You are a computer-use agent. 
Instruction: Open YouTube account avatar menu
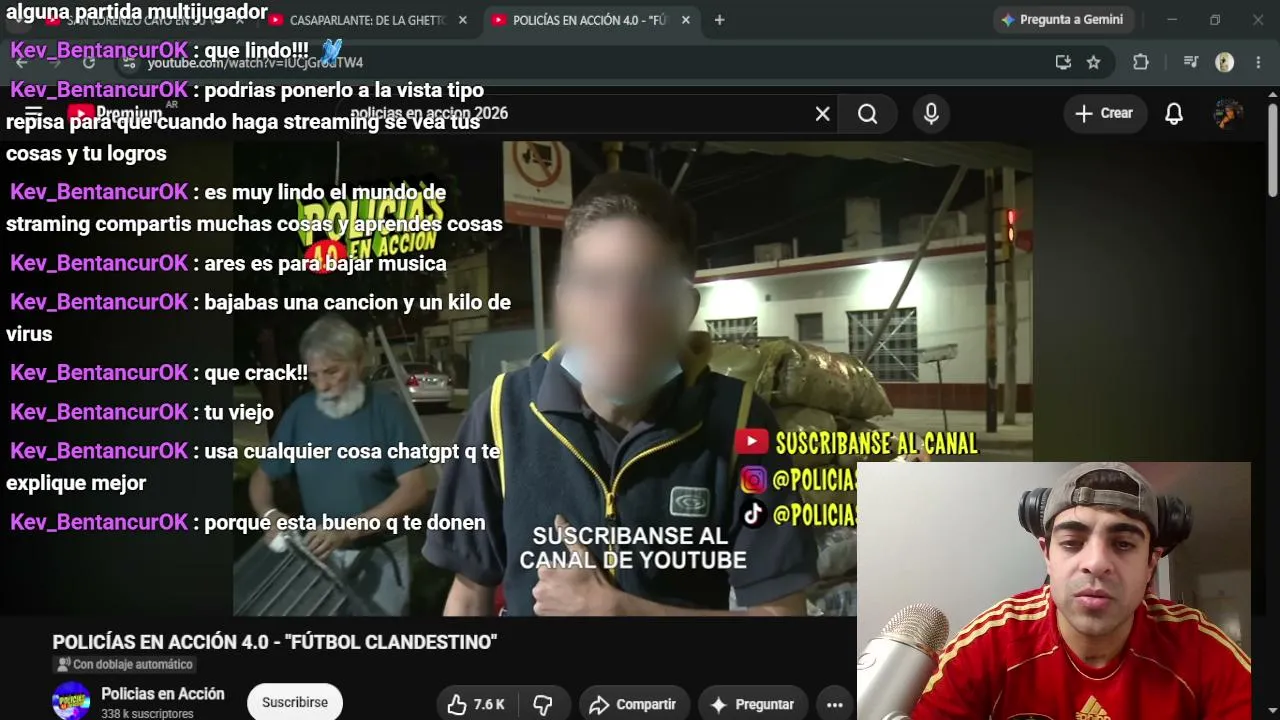[x=1228, y=114]
